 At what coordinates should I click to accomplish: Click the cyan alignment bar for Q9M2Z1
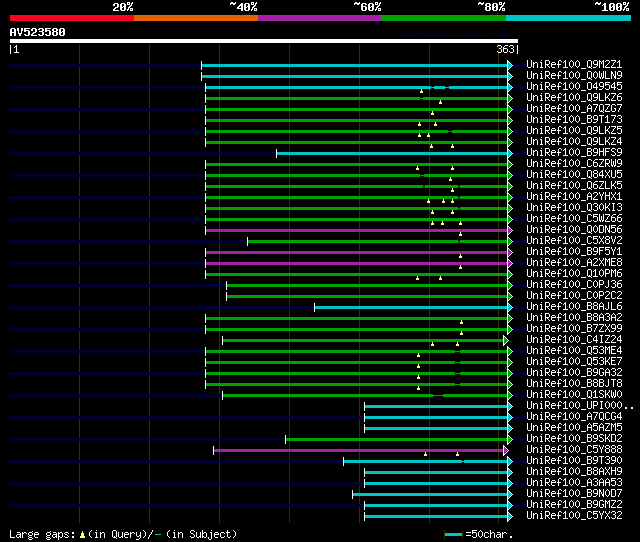[354, 65]
